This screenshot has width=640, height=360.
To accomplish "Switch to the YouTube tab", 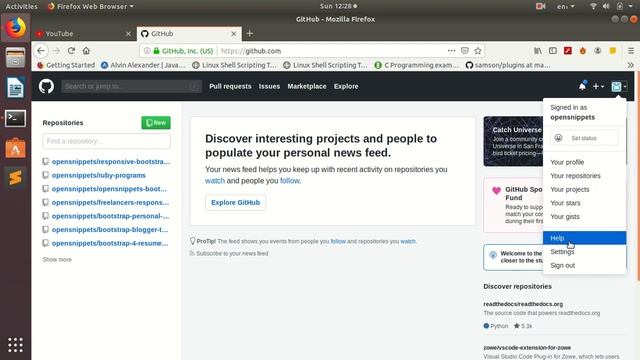I will 84,34.
